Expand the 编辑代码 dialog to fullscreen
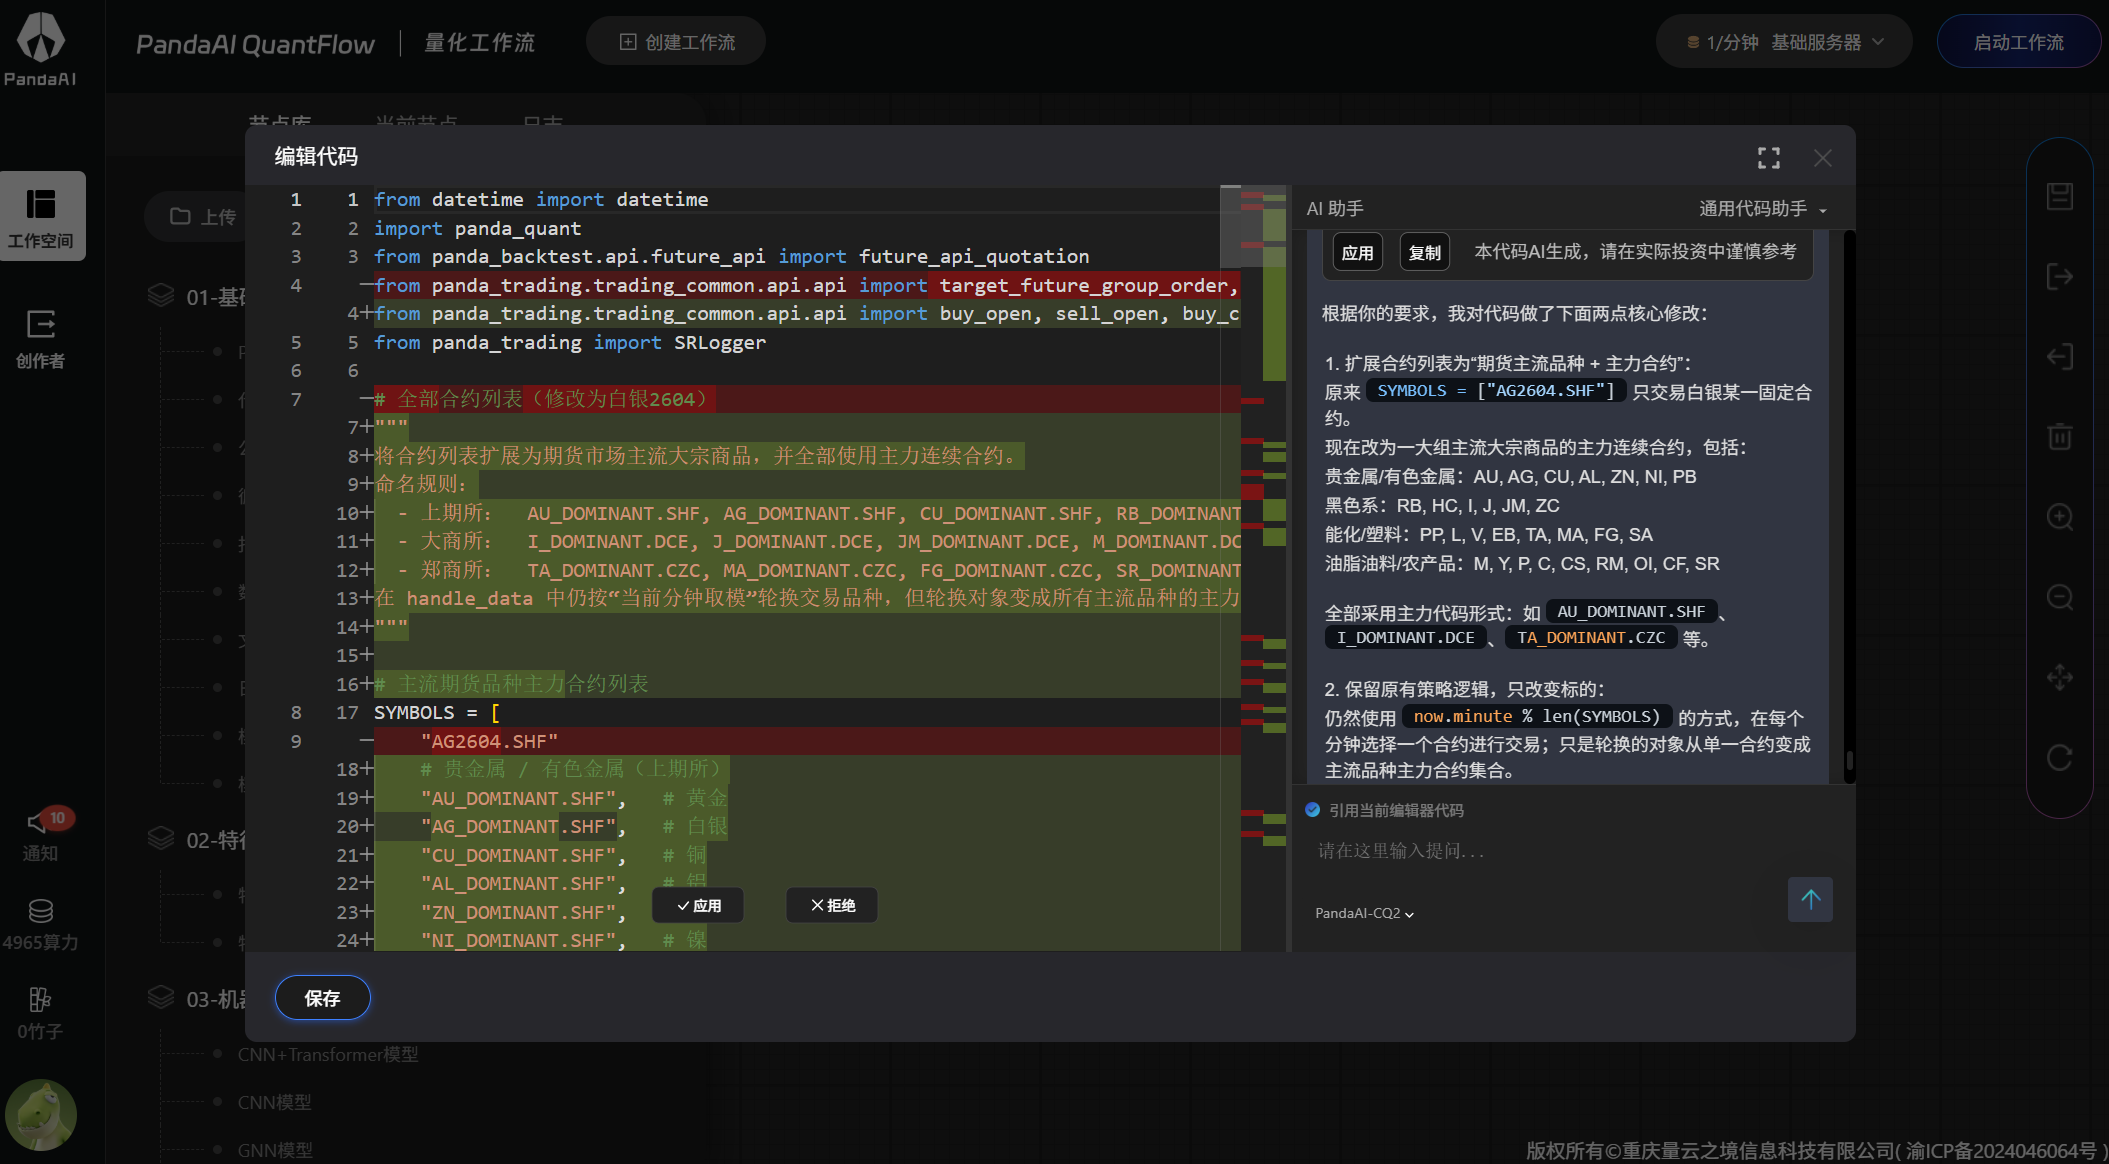Image resolution: width=2109 pixels, height=1164 pixels. click(x=1769, y=158)
